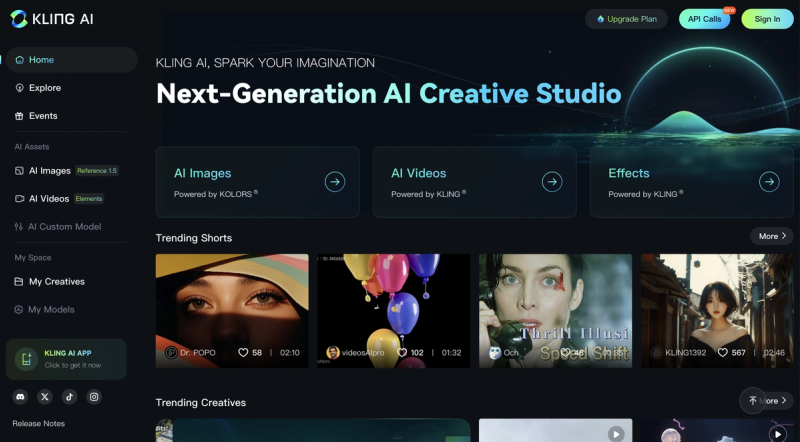Click the Explore compass icon
Screen dimensions: 800x442
[x=19, y=88]
